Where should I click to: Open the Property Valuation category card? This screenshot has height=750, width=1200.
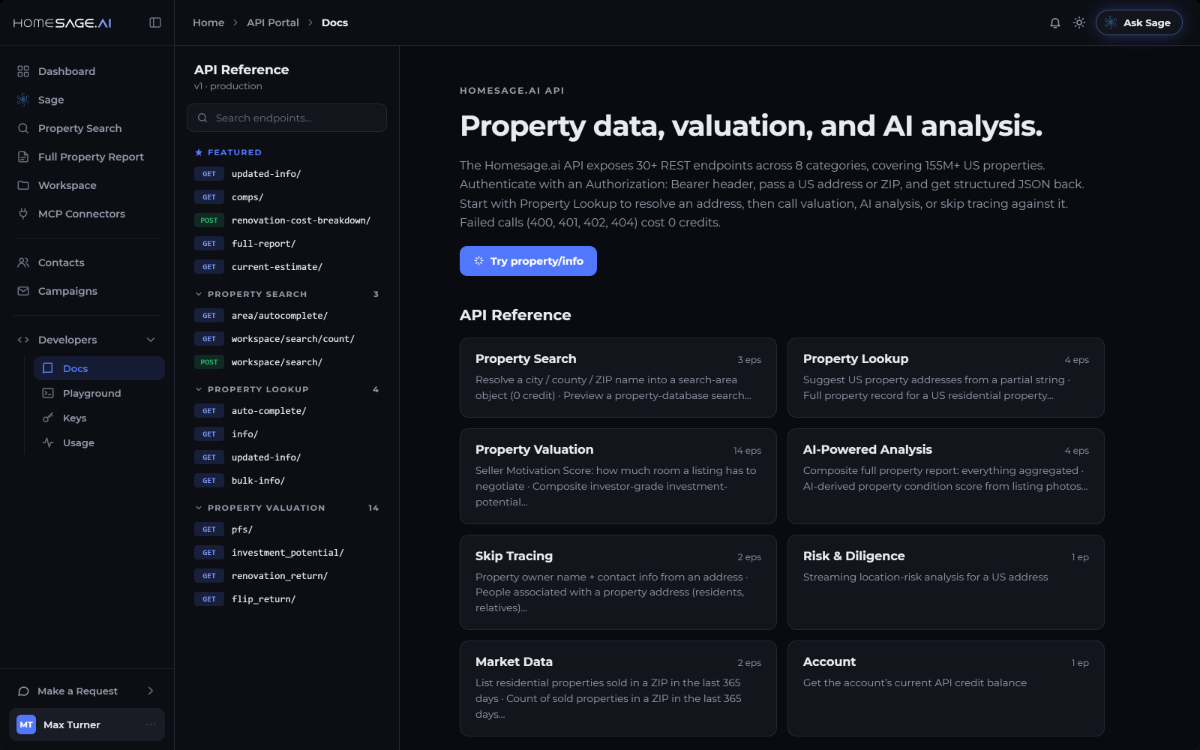(618, 476)
